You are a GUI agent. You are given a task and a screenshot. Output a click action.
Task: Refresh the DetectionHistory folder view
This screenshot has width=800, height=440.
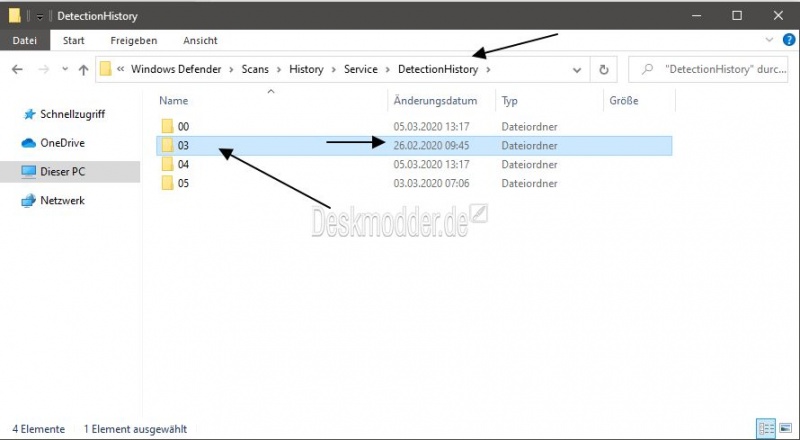point(604,70)
